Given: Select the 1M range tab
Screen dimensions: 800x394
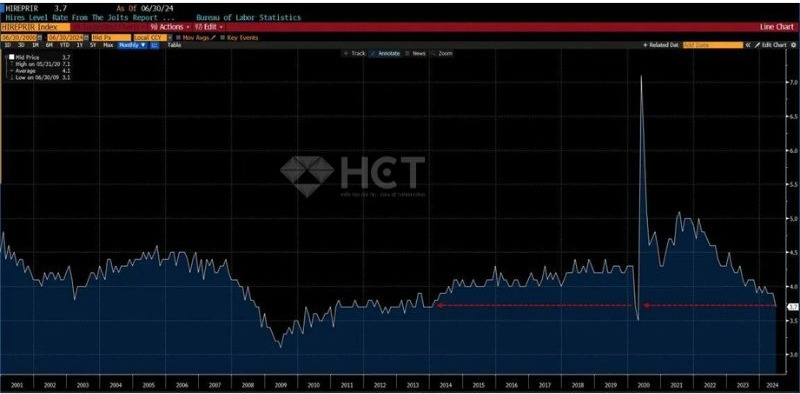Looking at the screenshot, I should pyautogui.click(x=35, y=45).
